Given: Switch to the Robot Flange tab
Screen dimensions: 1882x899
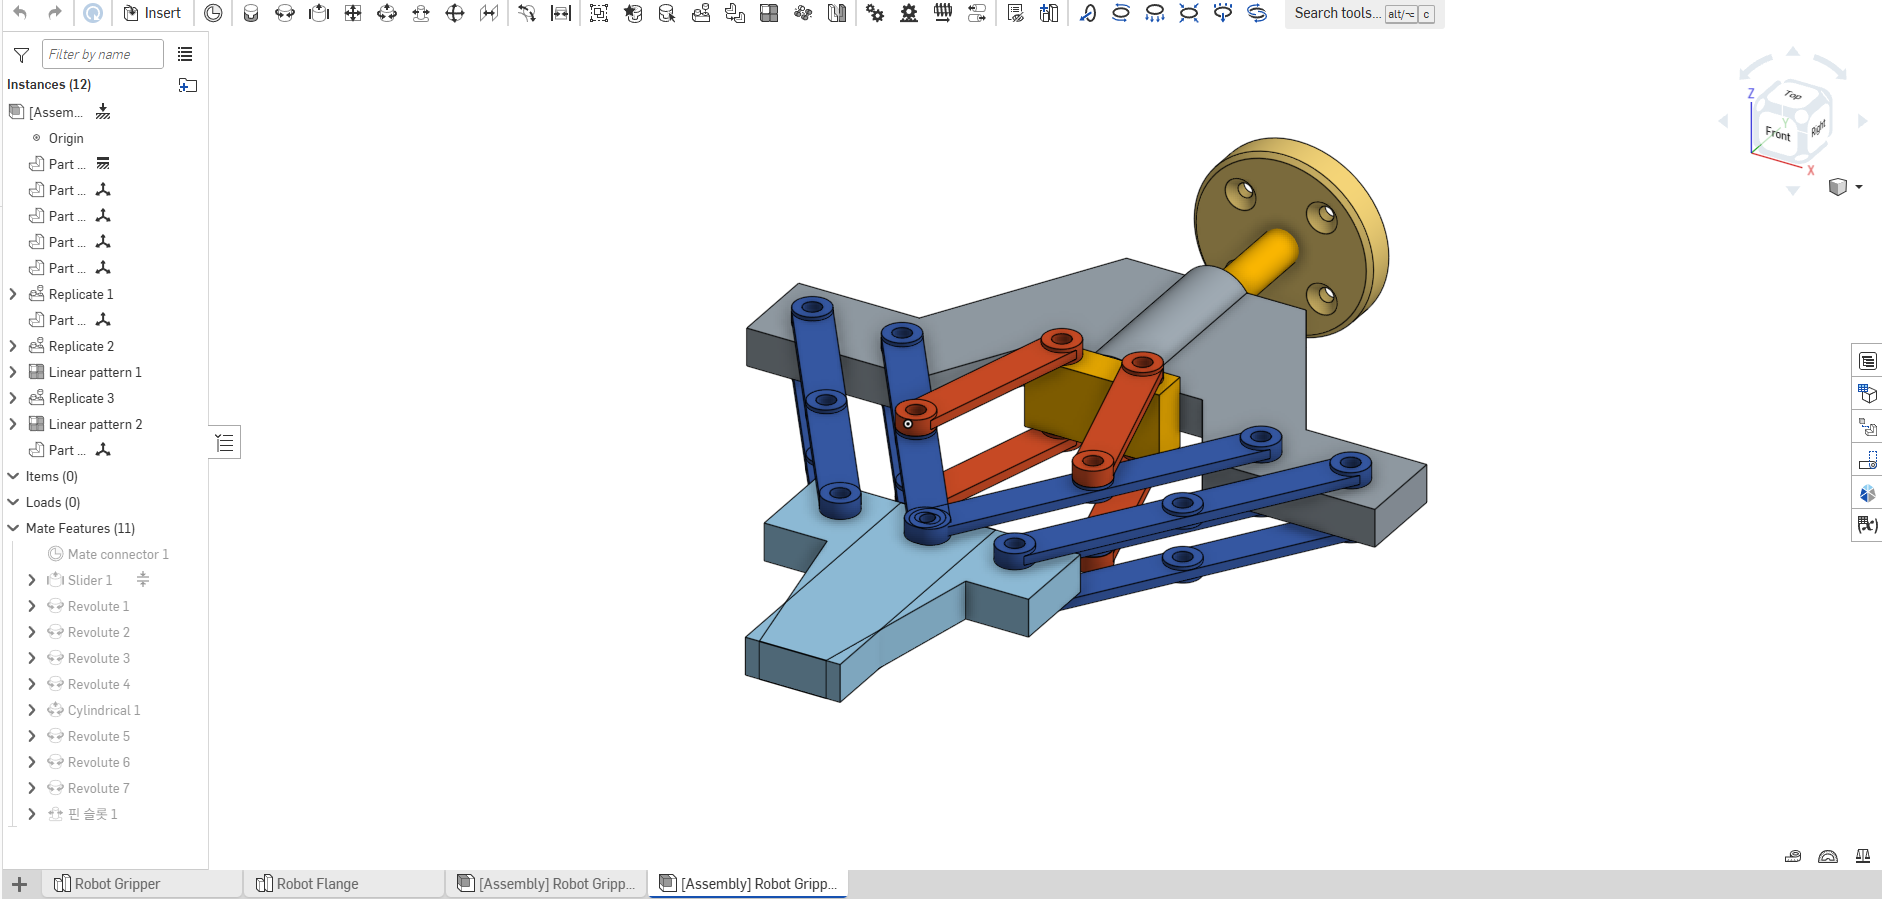Looking at the screenshot, I should [344, 884].
